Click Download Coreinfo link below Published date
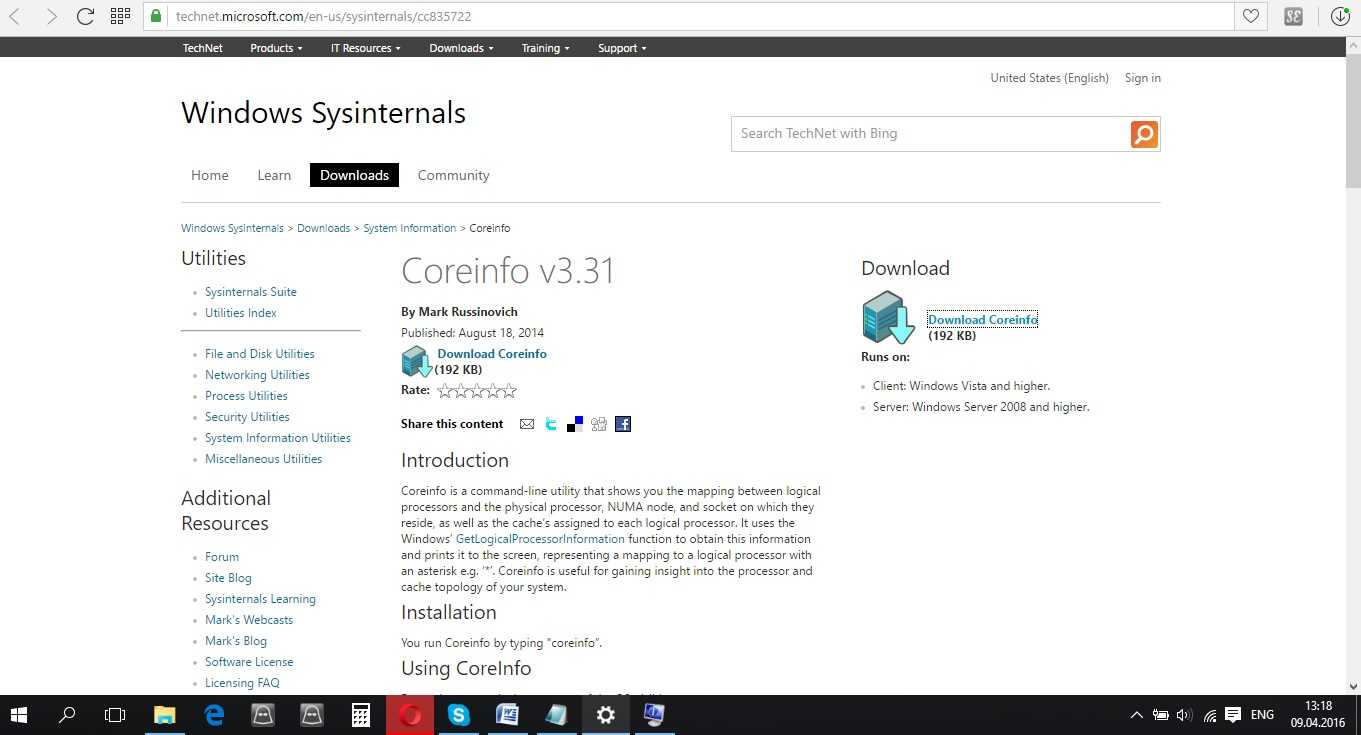 tap(492, 354)
